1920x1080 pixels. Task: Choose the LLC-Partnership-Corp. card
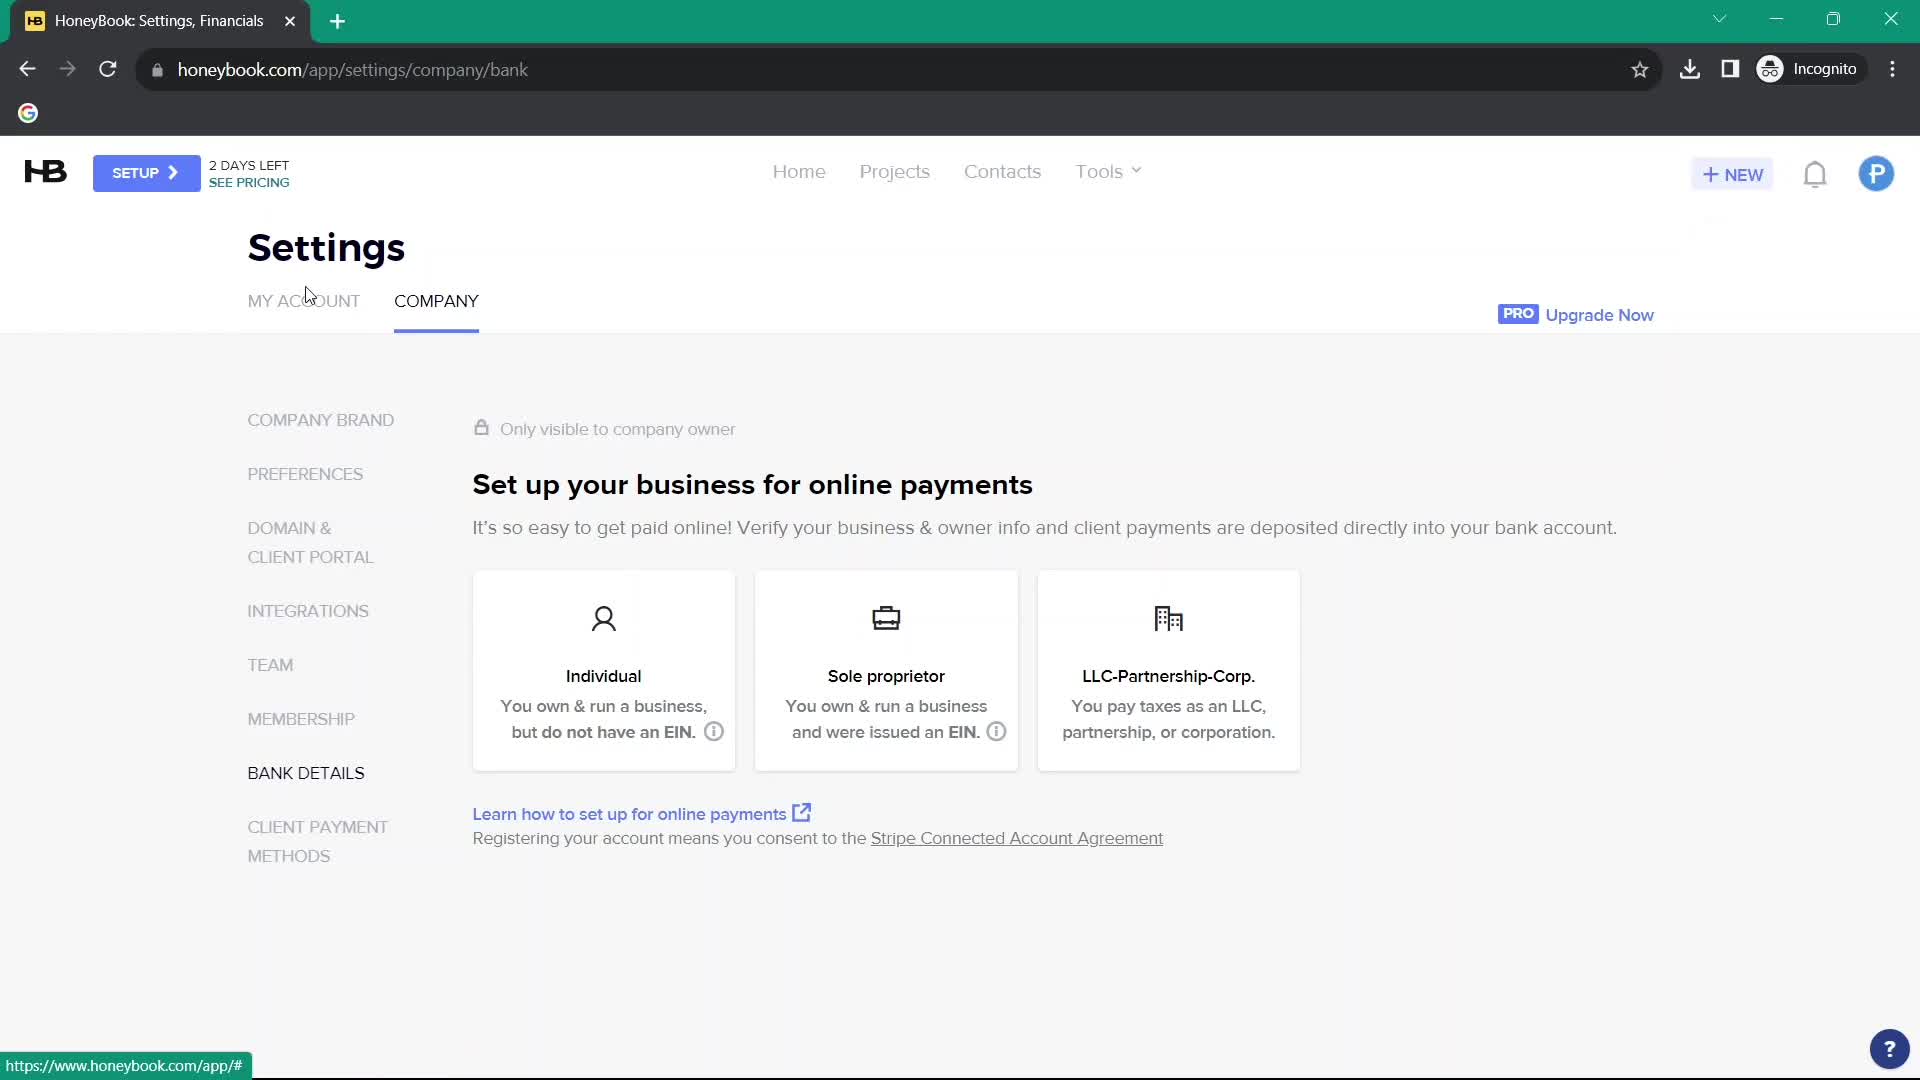[x=1169, y=671]
